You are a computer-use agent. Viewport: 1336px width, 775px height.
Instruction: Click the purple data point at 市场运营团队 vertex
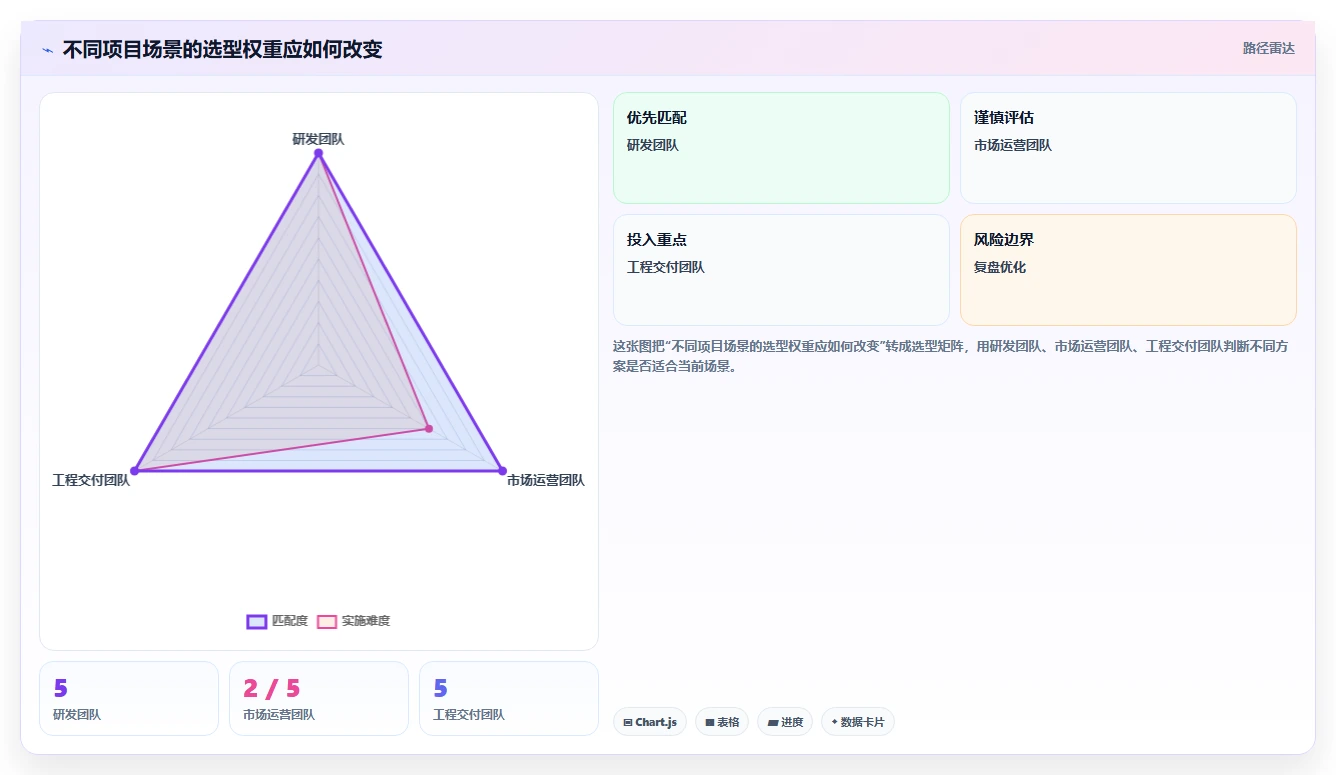point(502,471)
